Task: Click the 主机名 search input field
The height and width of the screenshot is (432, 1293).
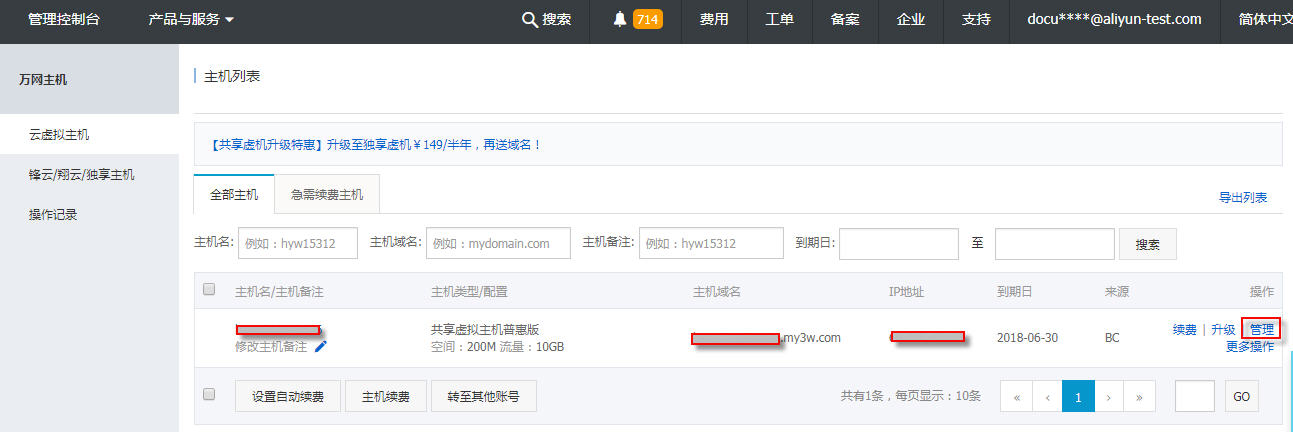Action: pyautogui.click(x=298, y=243)
